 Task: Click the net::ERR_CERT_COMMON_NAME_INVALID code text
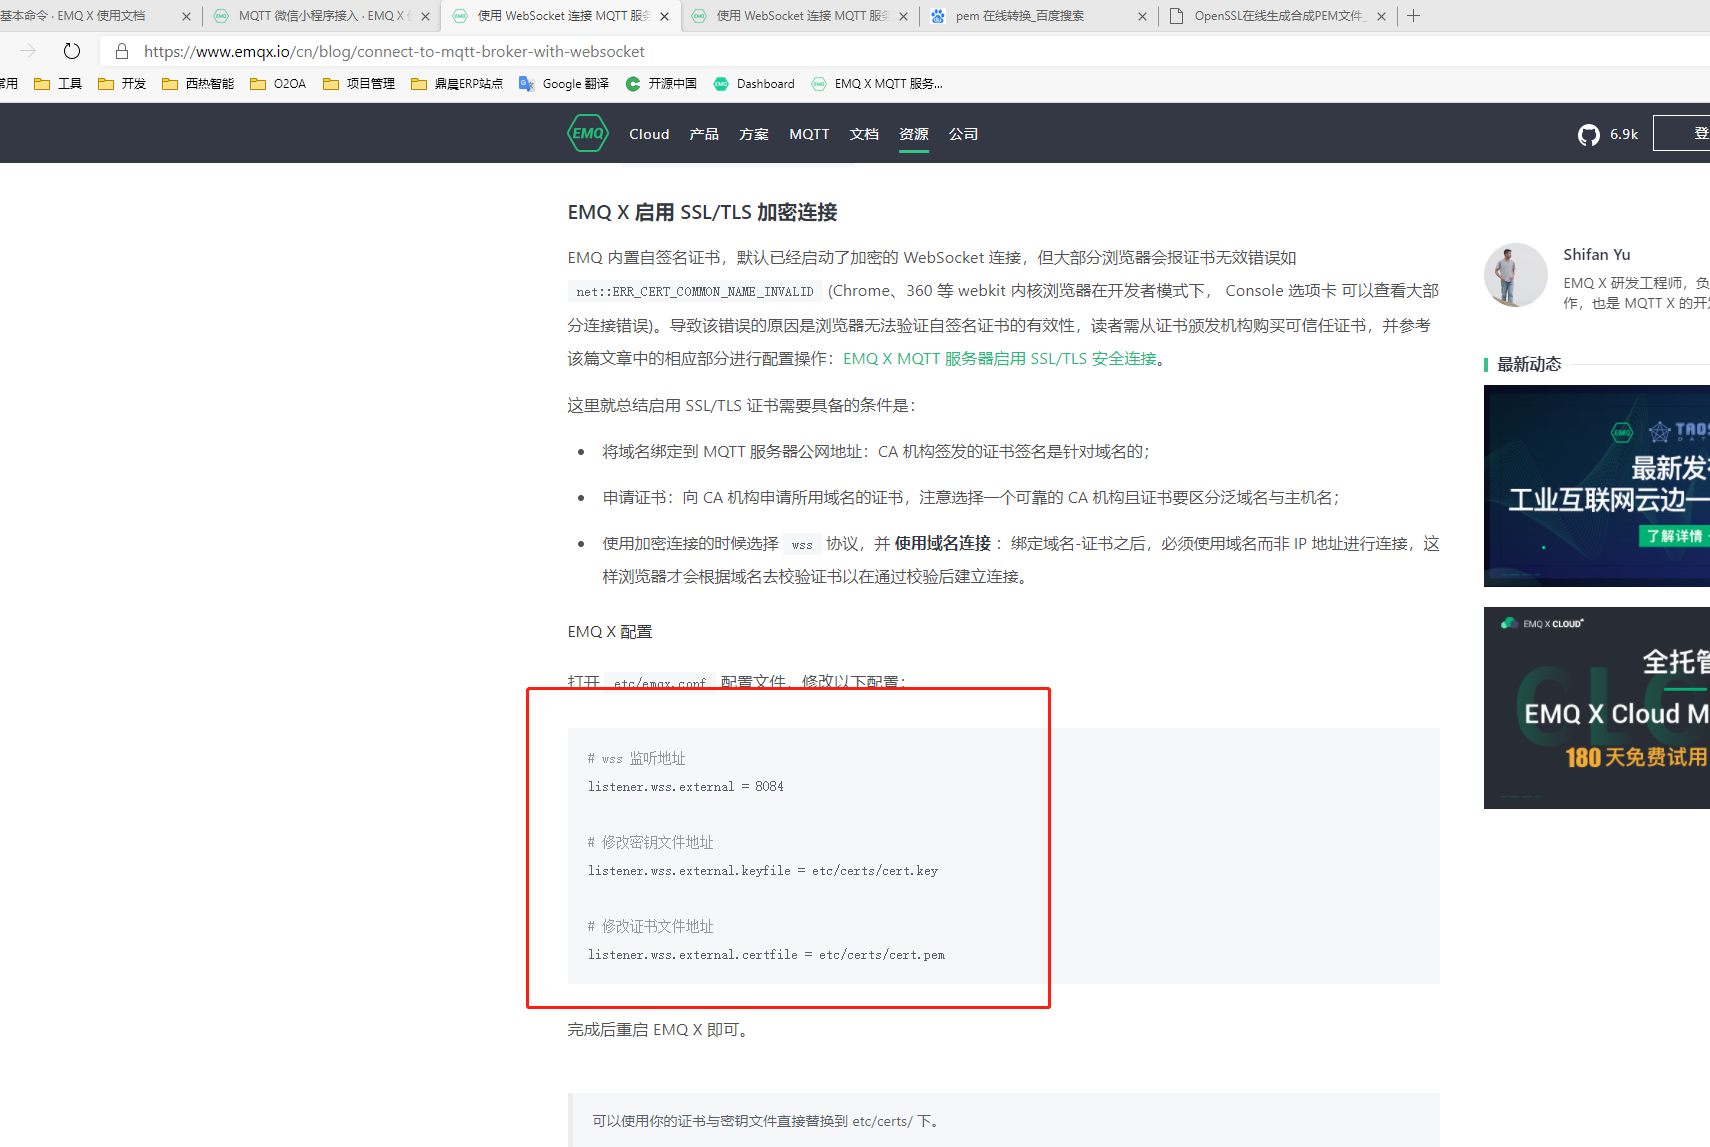[x=695, y=292]
